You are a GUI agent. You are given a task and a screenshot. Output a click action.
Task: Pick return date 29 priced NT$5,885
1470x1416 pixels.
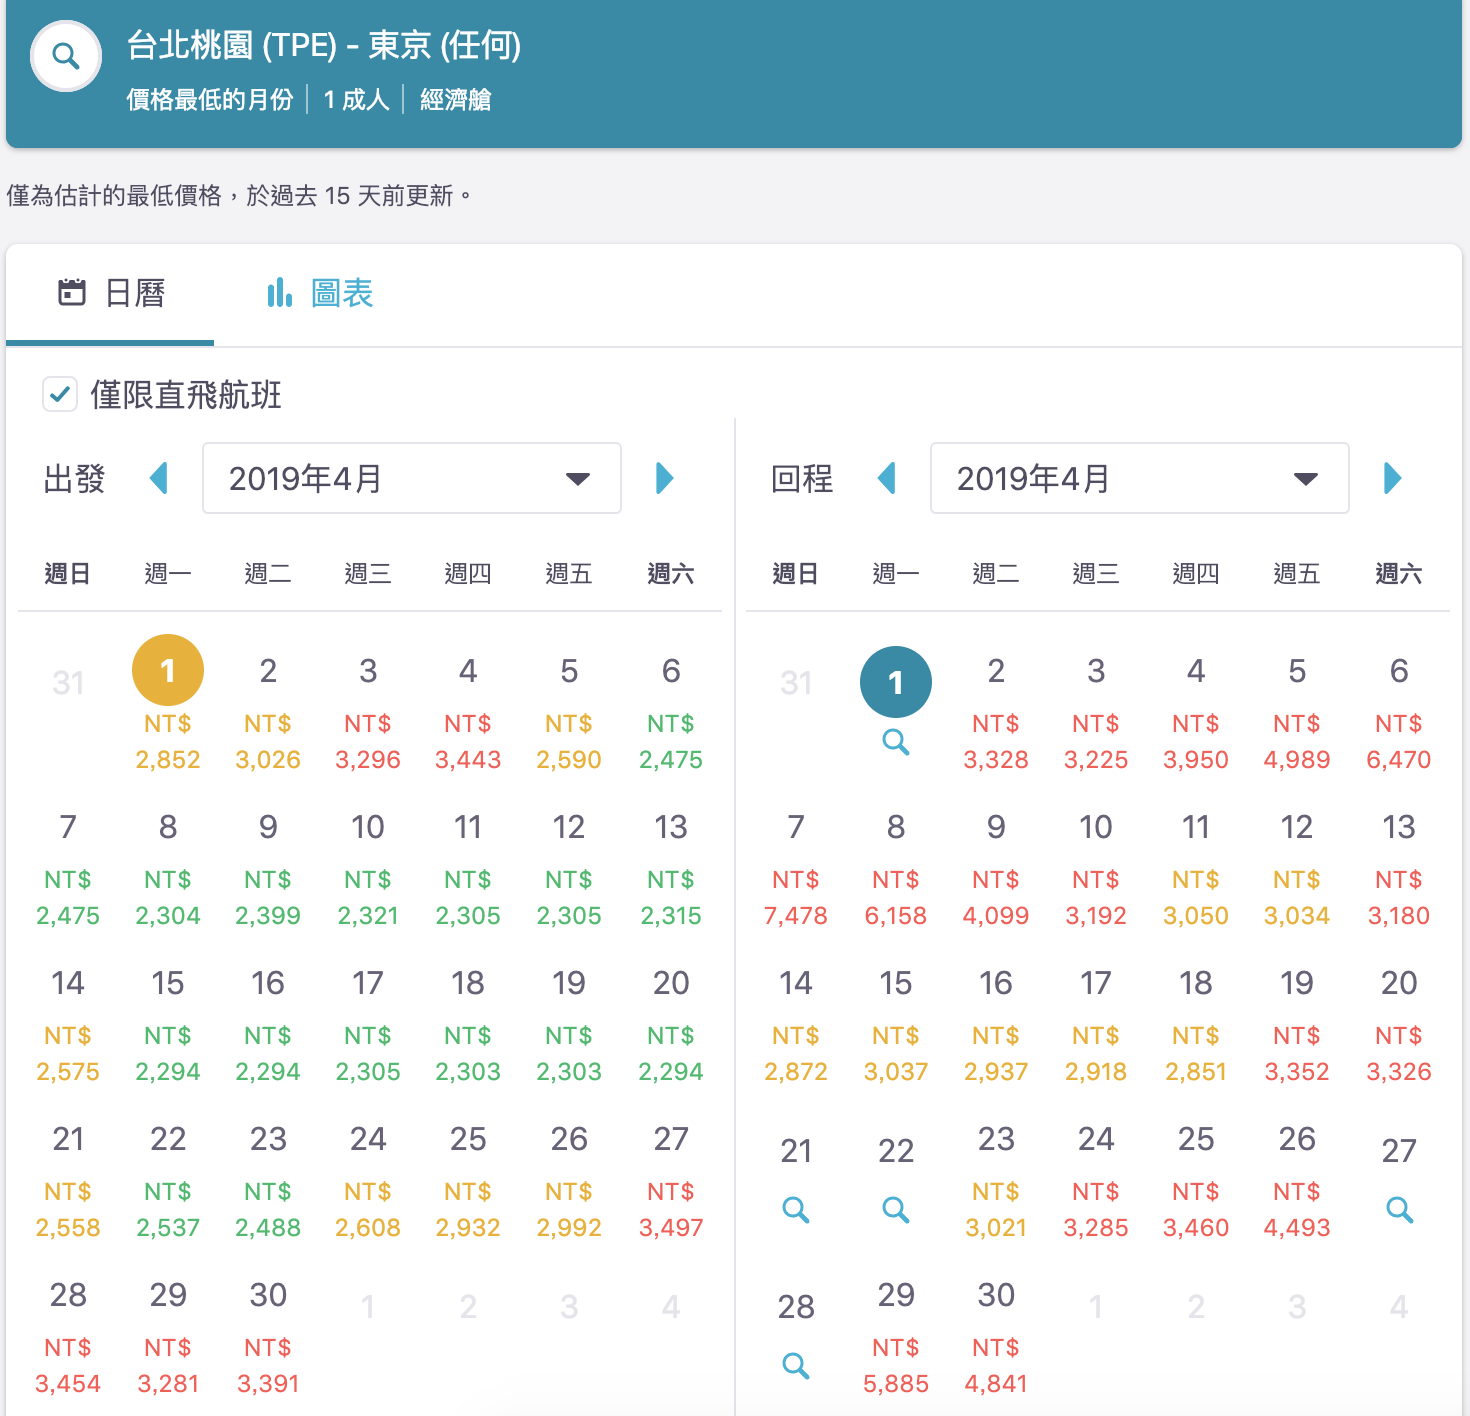click(x=895, y=1337)
